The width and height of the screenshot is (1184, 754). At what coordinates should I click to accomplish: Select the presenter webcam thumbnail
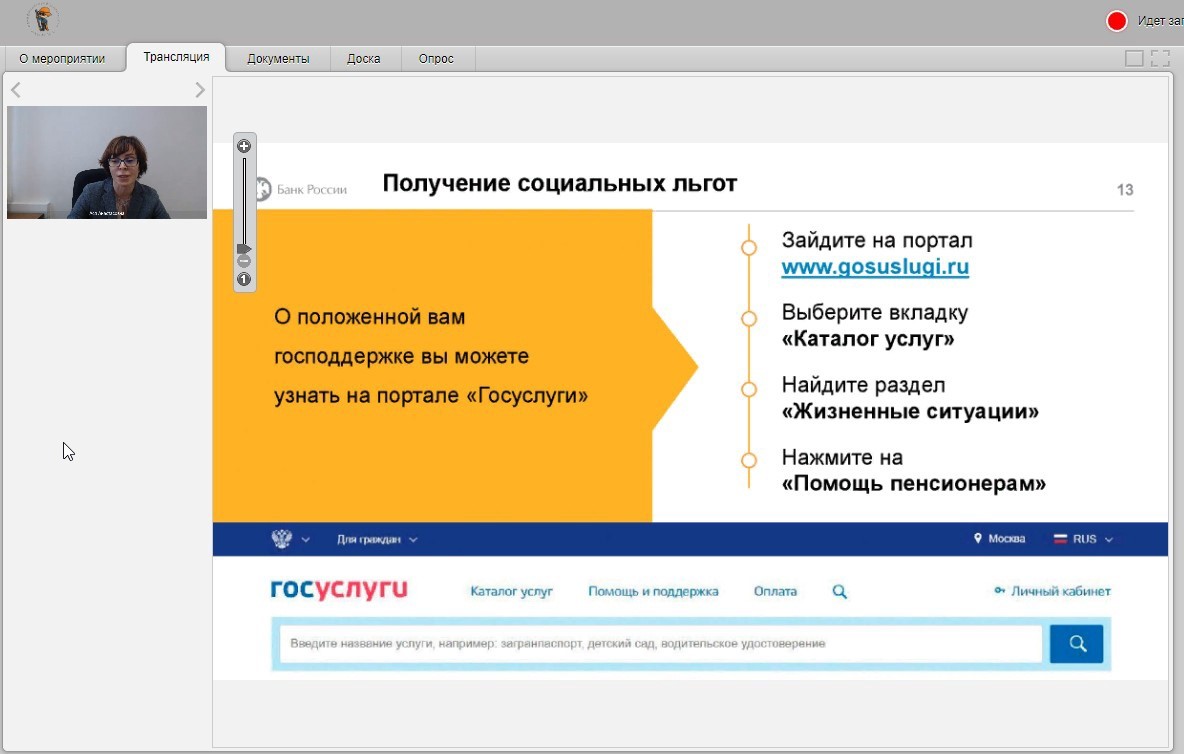click(106, 162)
